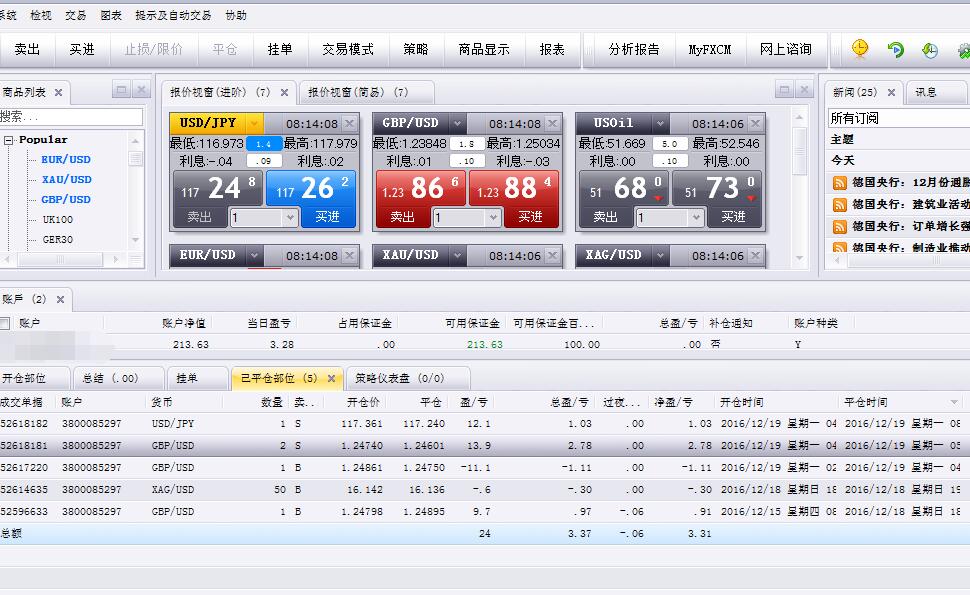Maximize the quote window panel
This screenshot has width=970, height=595.
(784, 90)
